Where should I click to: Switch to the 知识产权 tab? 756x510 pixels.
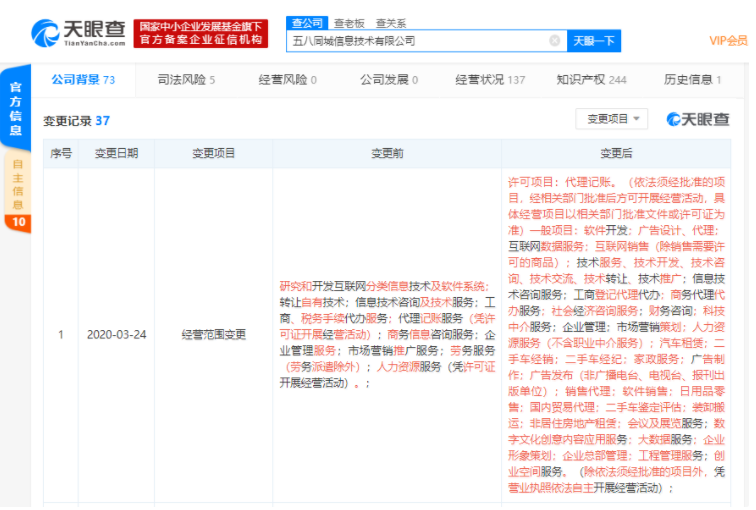tap(591, 80)
